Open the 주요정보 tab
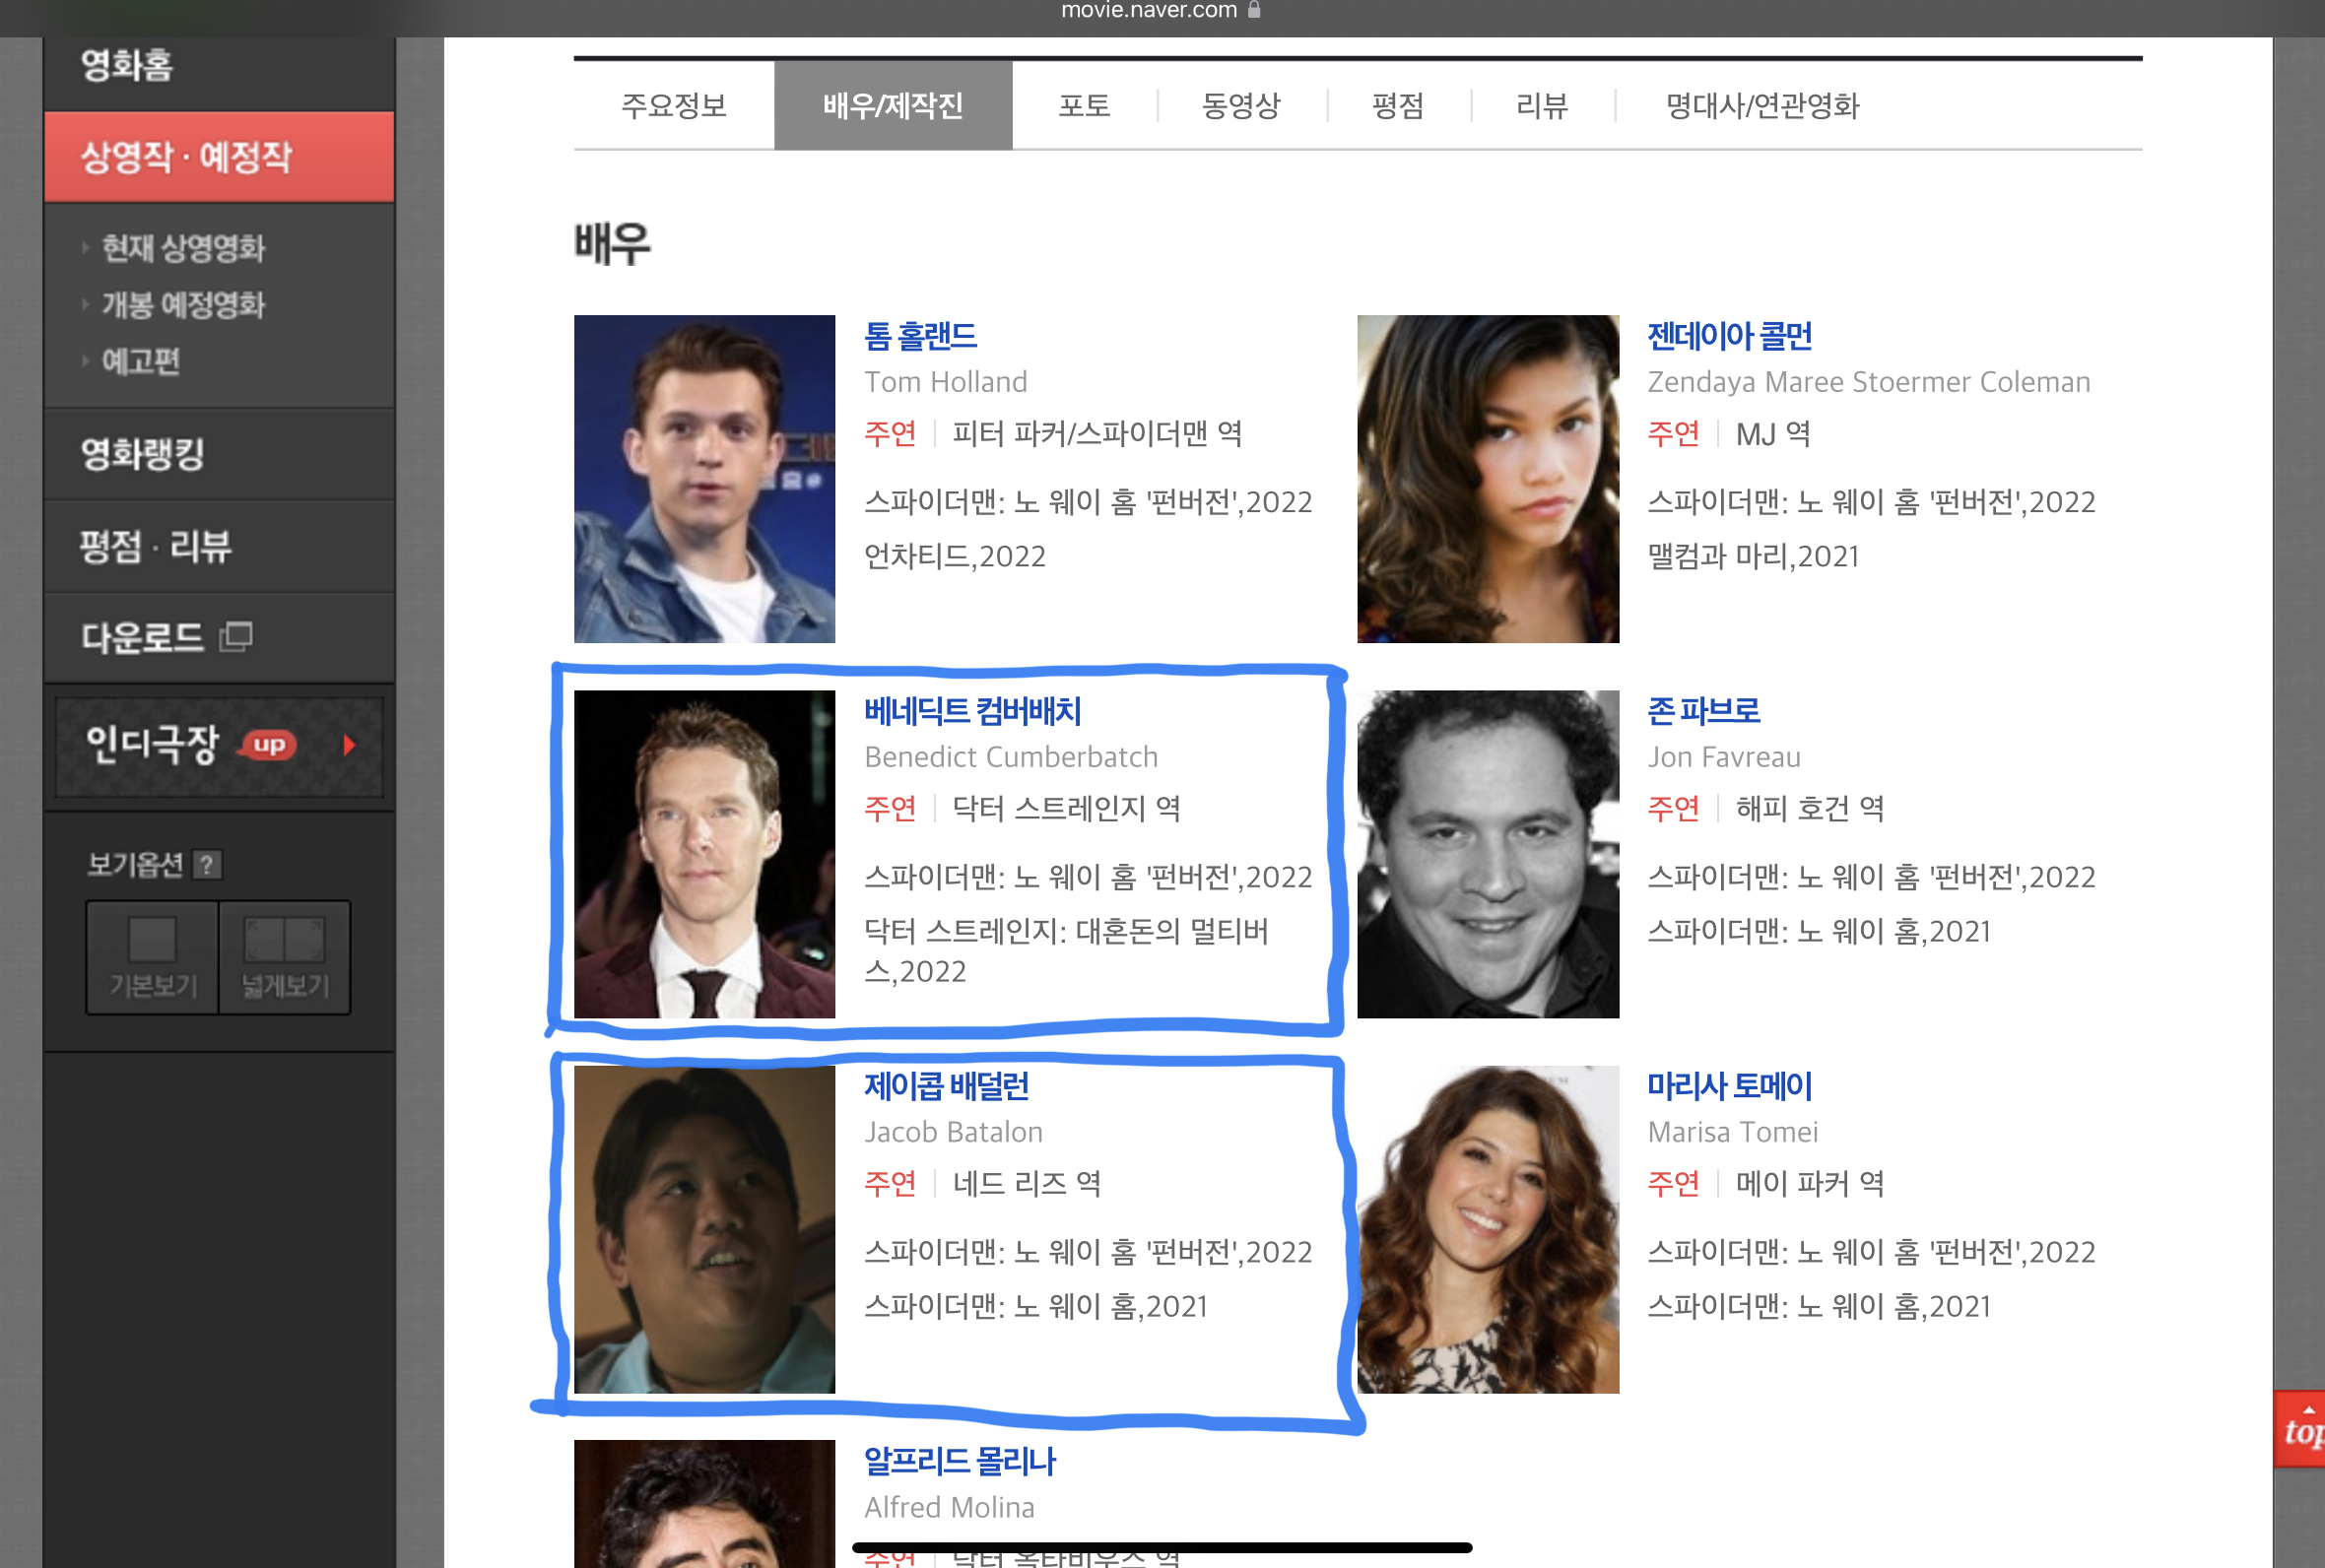This screenshot has height=1568, width=2325. click(x=673, y=106)
